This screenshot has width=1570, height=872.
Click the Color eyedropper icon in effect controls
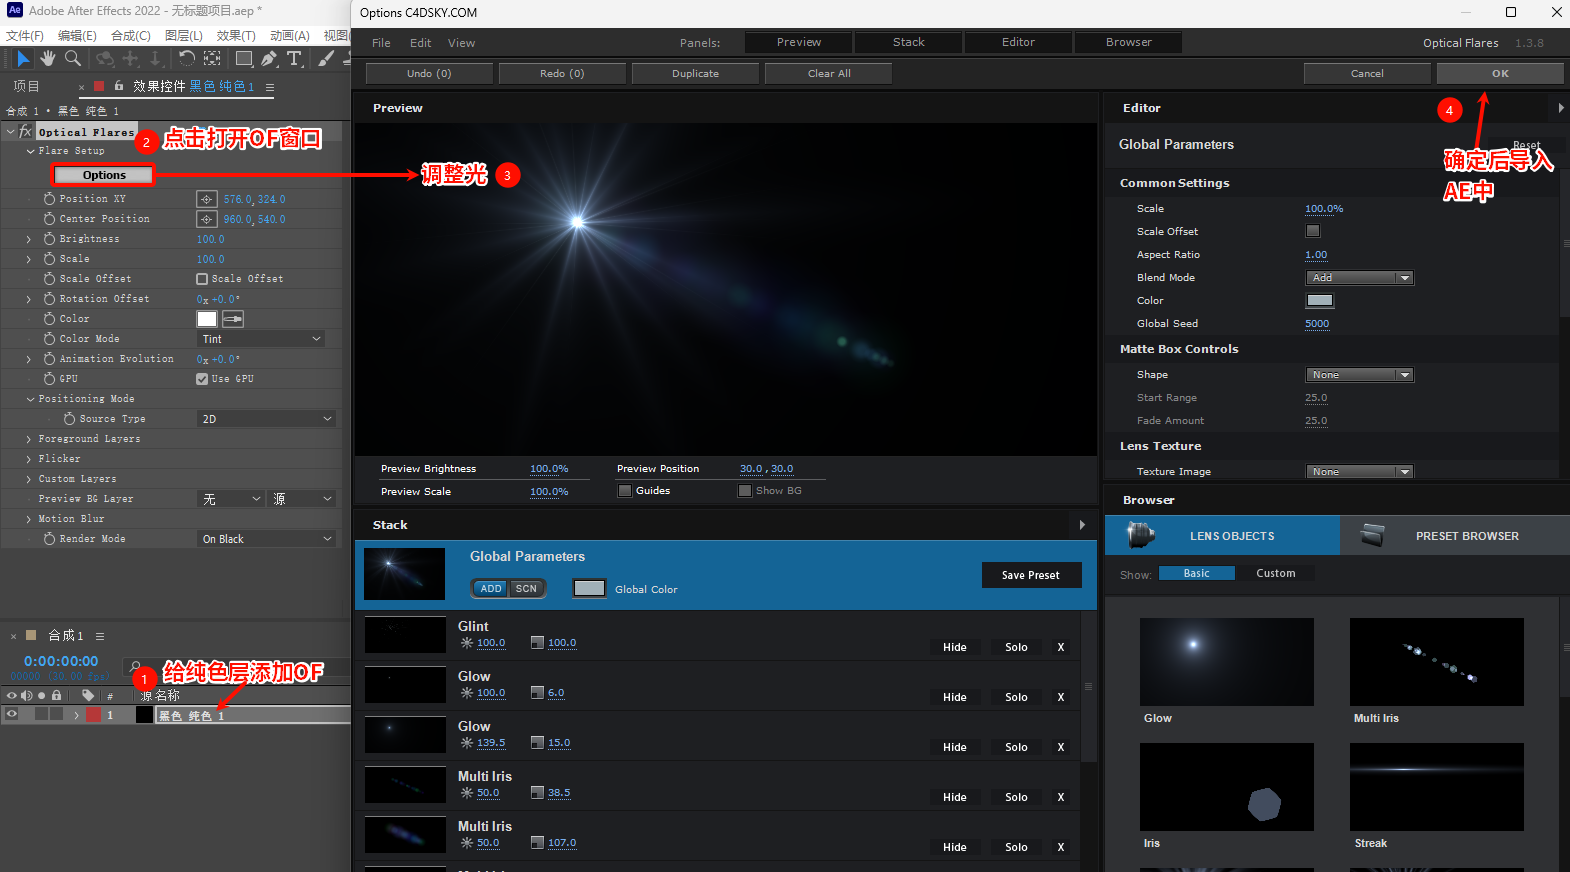[x=233, y=319]
